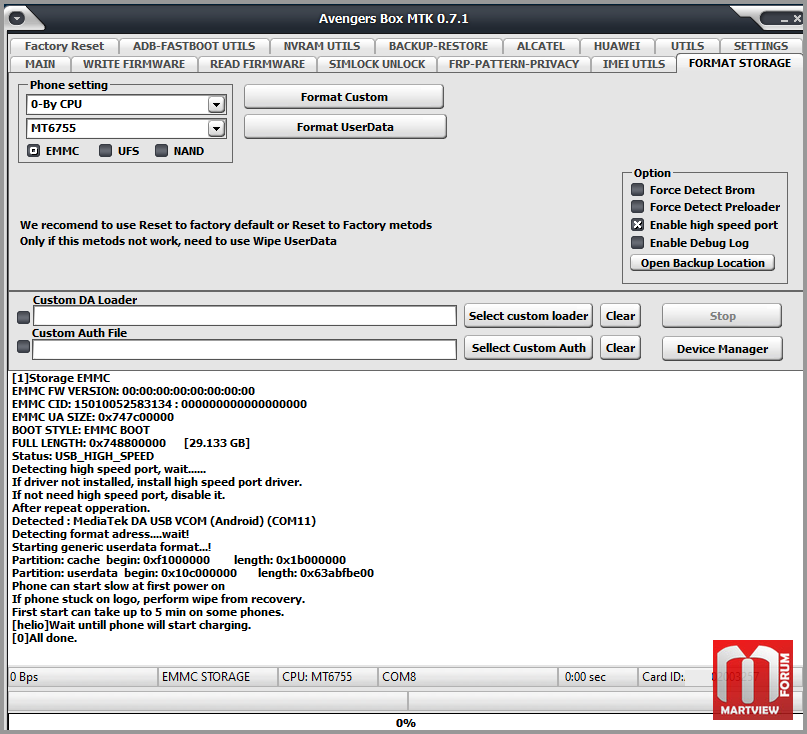Click log line '[1]Storage EMMC'
This screenshot has width=807, height=734.
tap(61, 378)
